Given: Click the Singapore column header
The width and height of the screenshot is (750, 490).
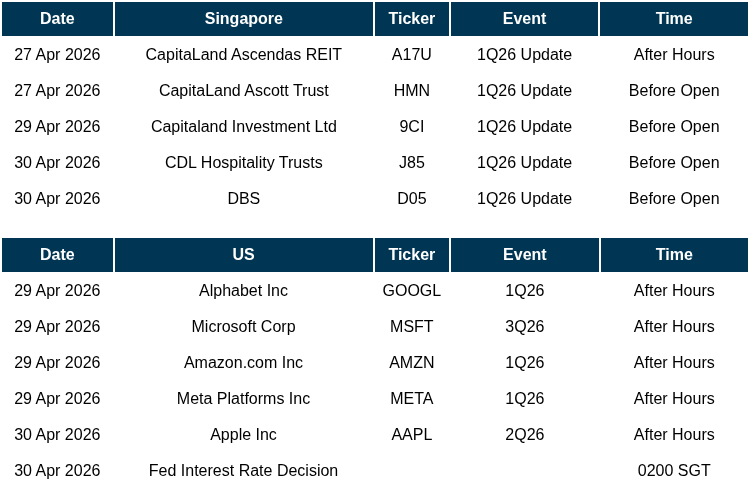Looking at the screenshot, I should point(243,19).
